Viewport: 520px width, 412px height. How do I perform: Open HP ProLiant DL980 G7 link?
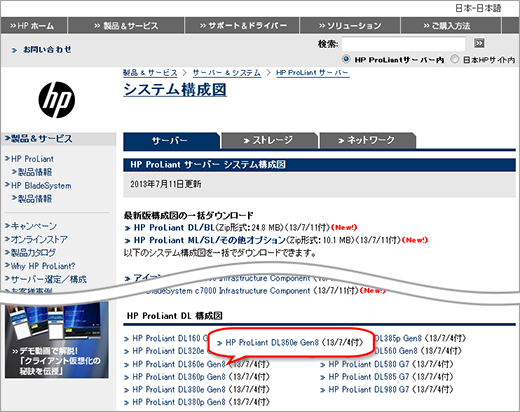(369, 389)
